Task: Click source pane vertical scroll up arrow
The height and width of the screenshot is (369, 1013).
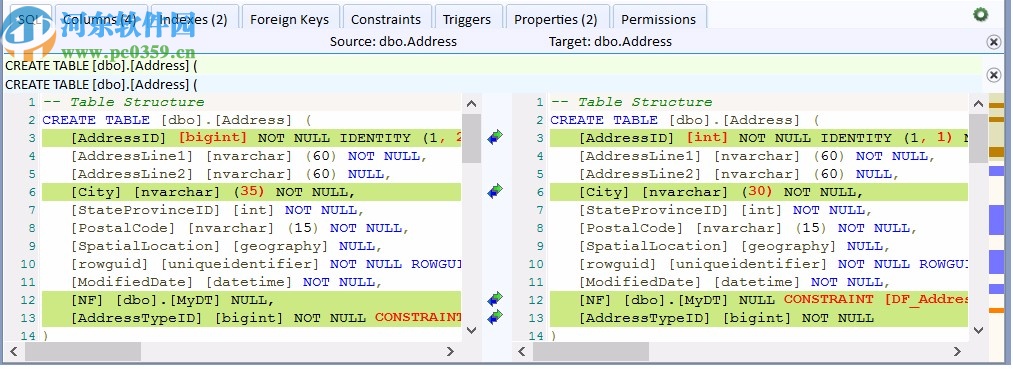Action: pyautogui.click(x=472, y=103)
